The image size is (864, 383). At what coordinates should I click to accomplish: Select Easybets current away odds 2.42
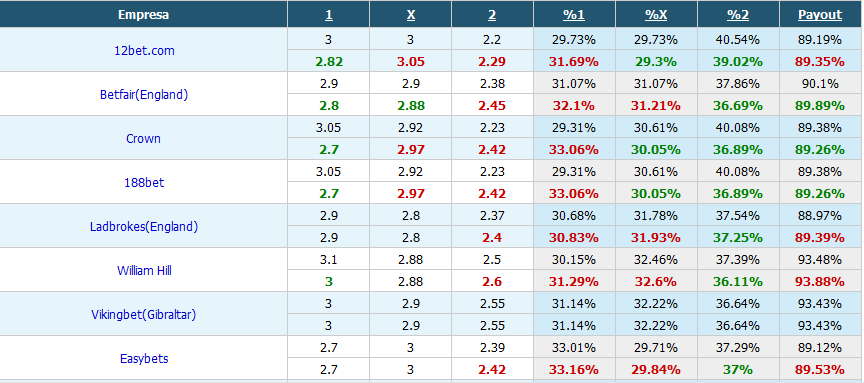point(492,370)
